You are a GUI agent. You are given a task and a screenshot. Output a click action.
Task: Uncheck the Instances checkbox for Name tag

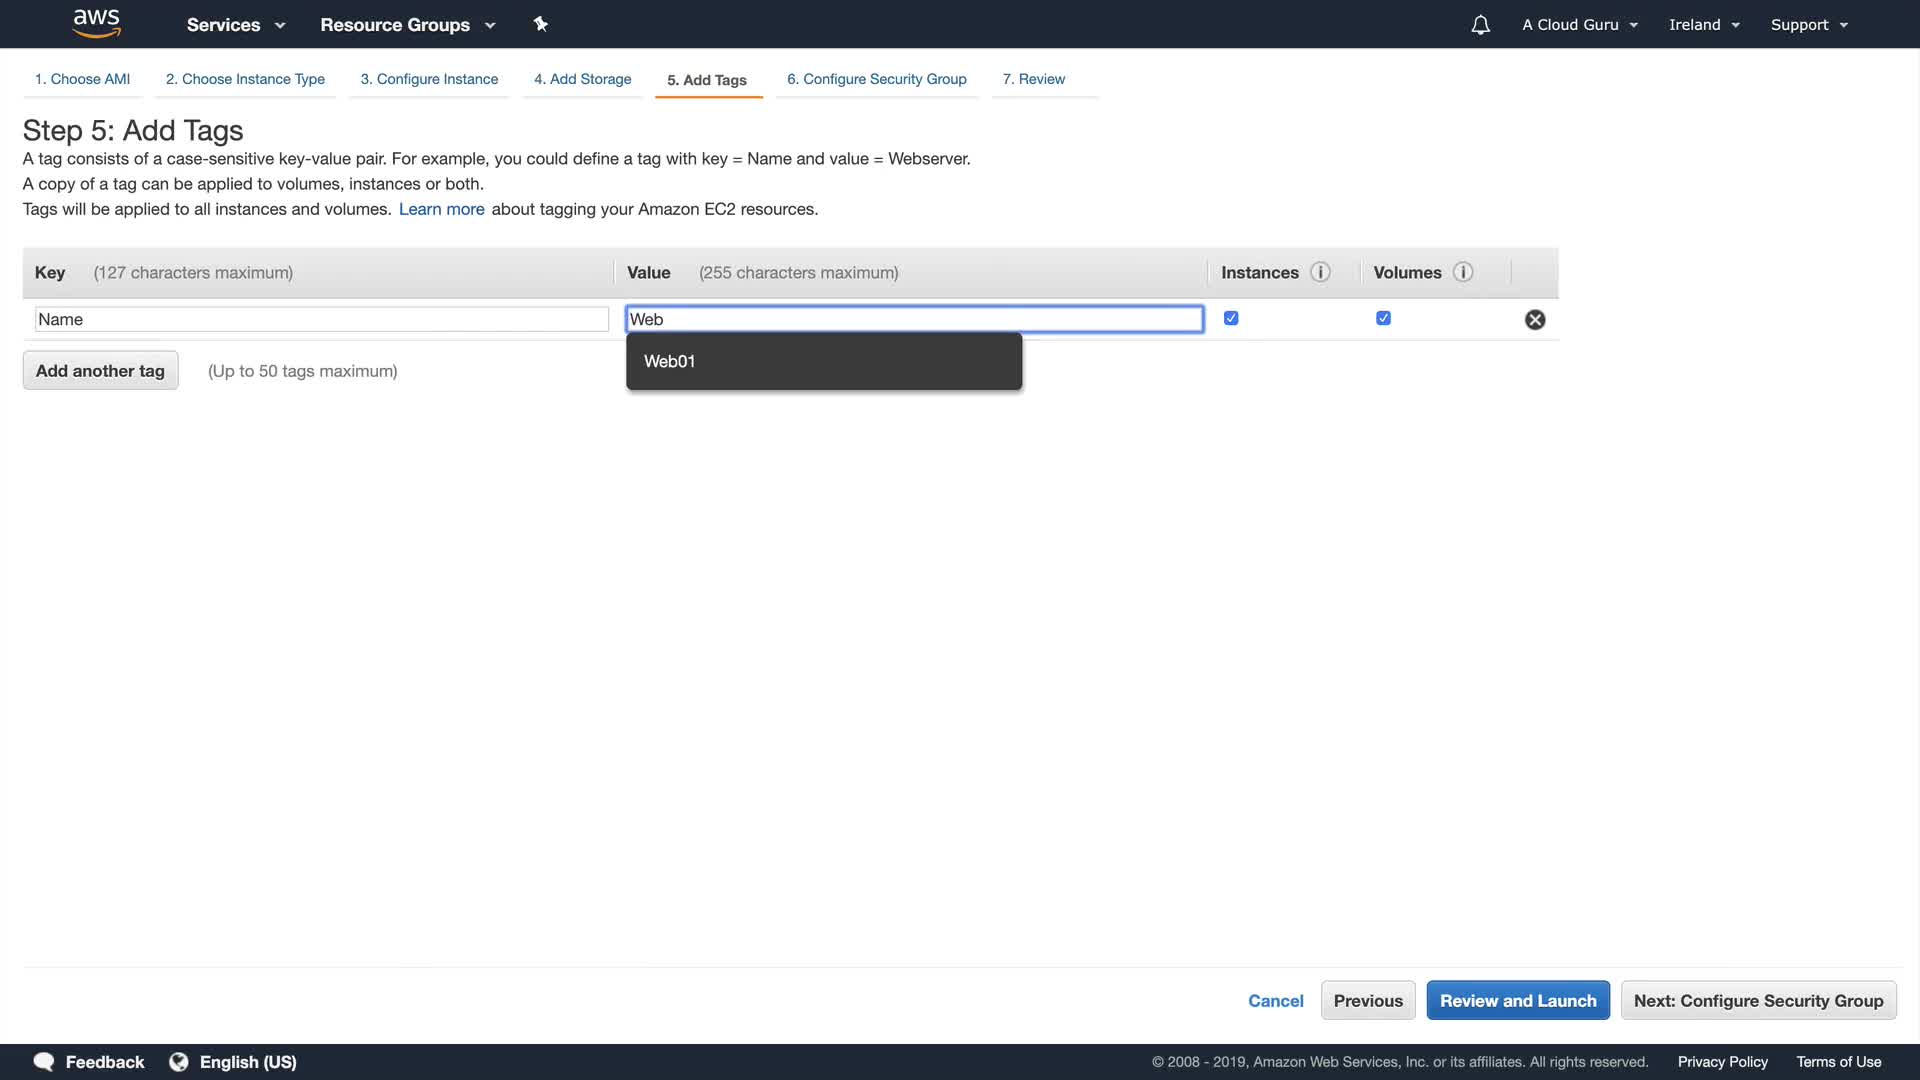tap(1231, 318)
